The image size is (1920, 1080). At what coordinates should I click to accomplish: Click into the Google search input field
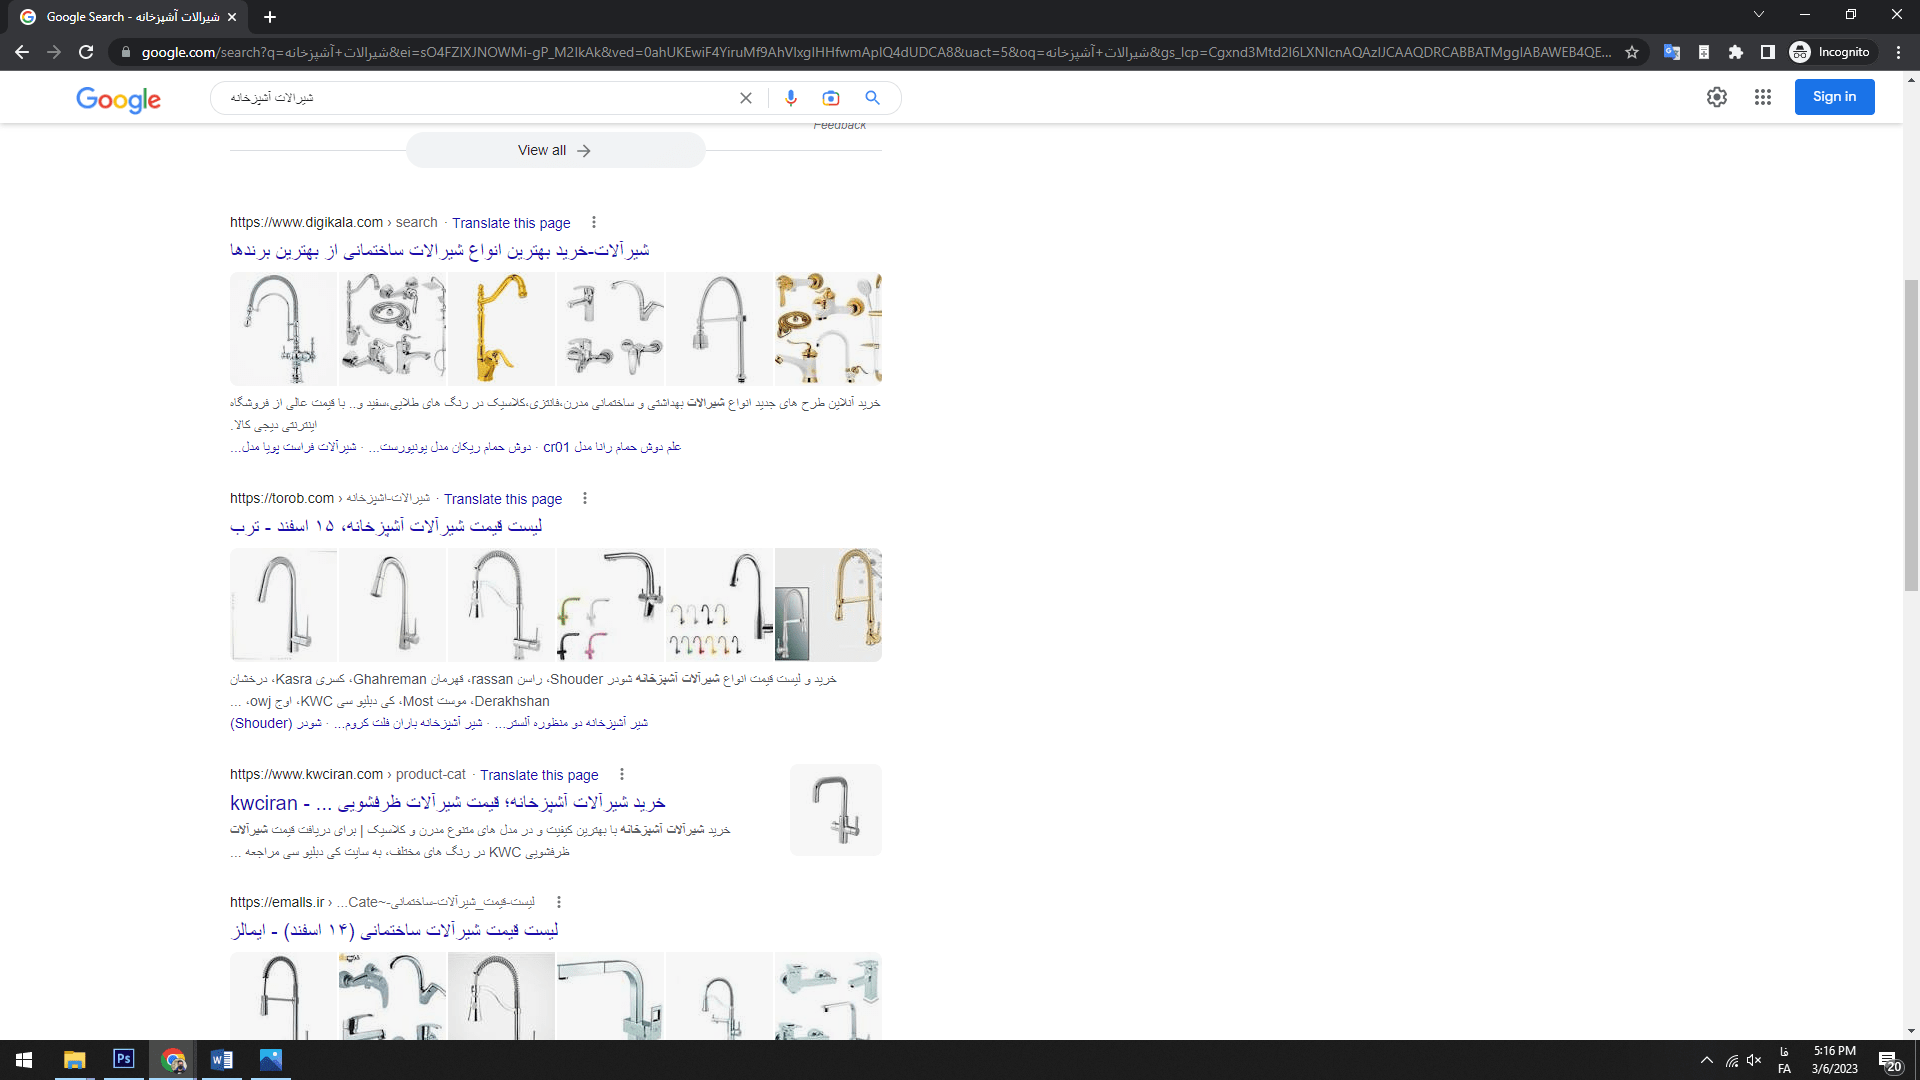point(480,98)
